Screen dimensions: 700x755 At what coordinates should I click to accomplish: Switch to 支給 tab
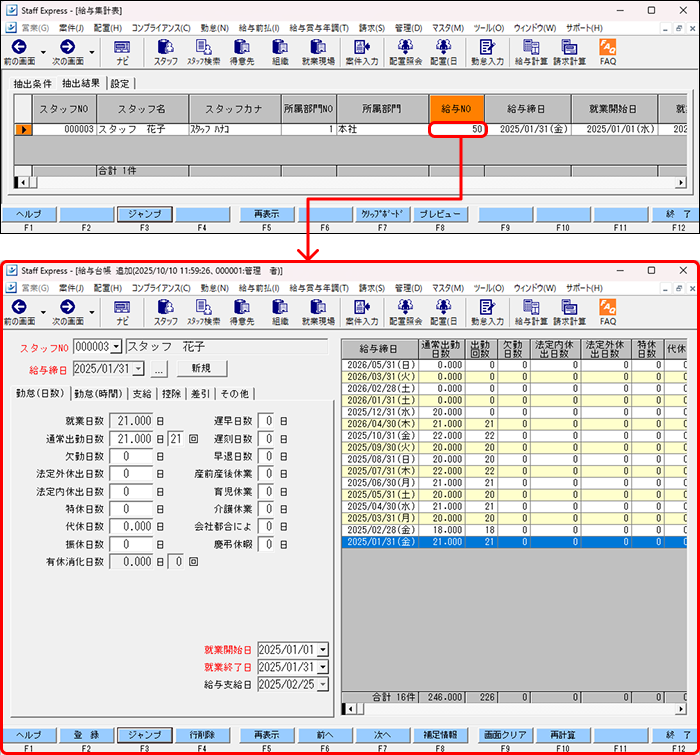[142, 394]
